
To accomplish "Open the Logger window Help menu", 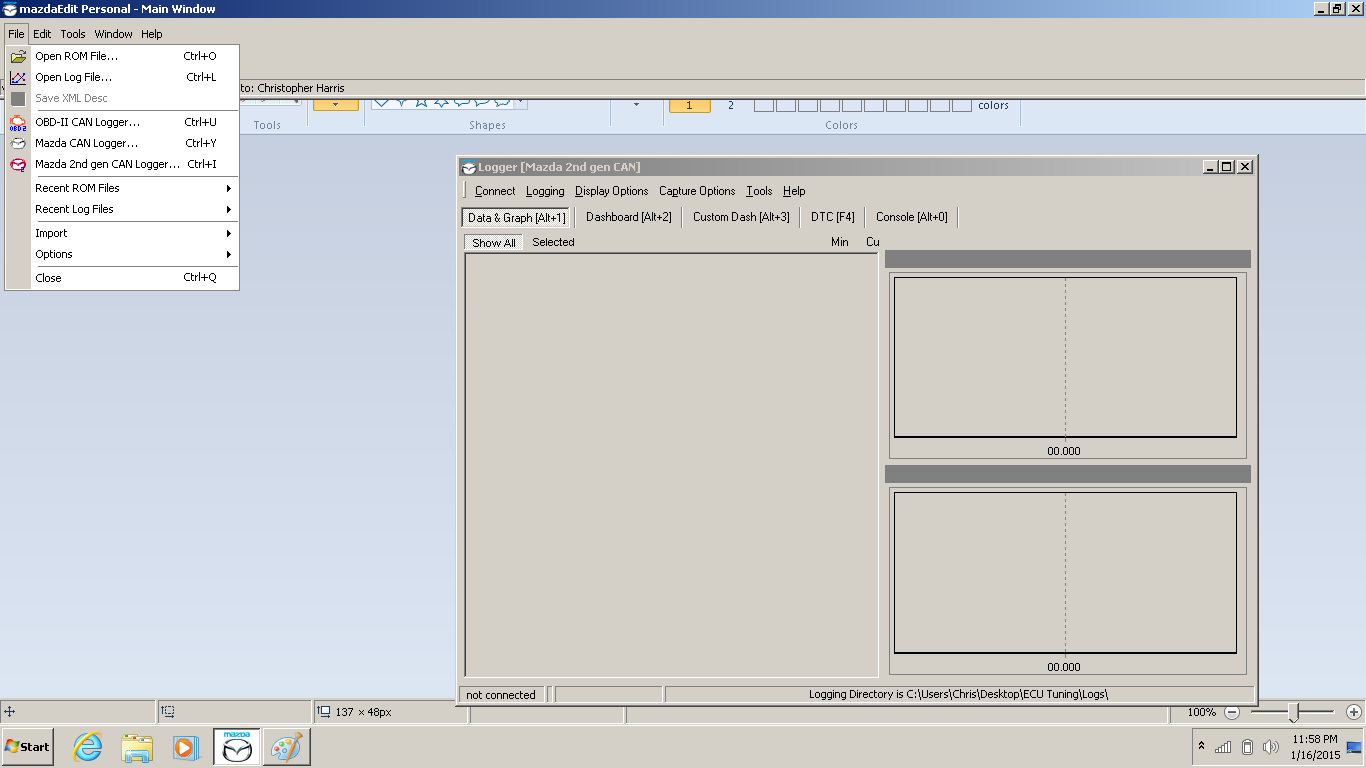I will click(794, 191).
